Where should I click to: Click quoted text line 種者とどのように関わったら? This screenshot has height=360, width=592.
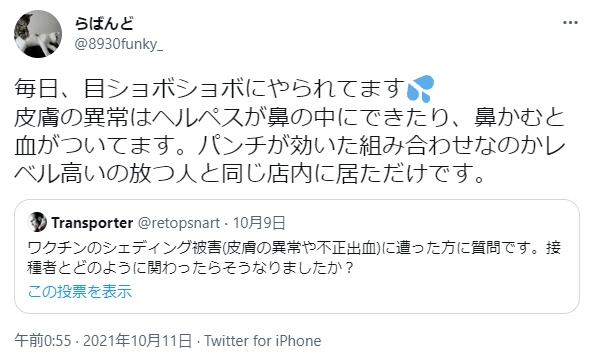pyautogui.click(x=191, y=268)
